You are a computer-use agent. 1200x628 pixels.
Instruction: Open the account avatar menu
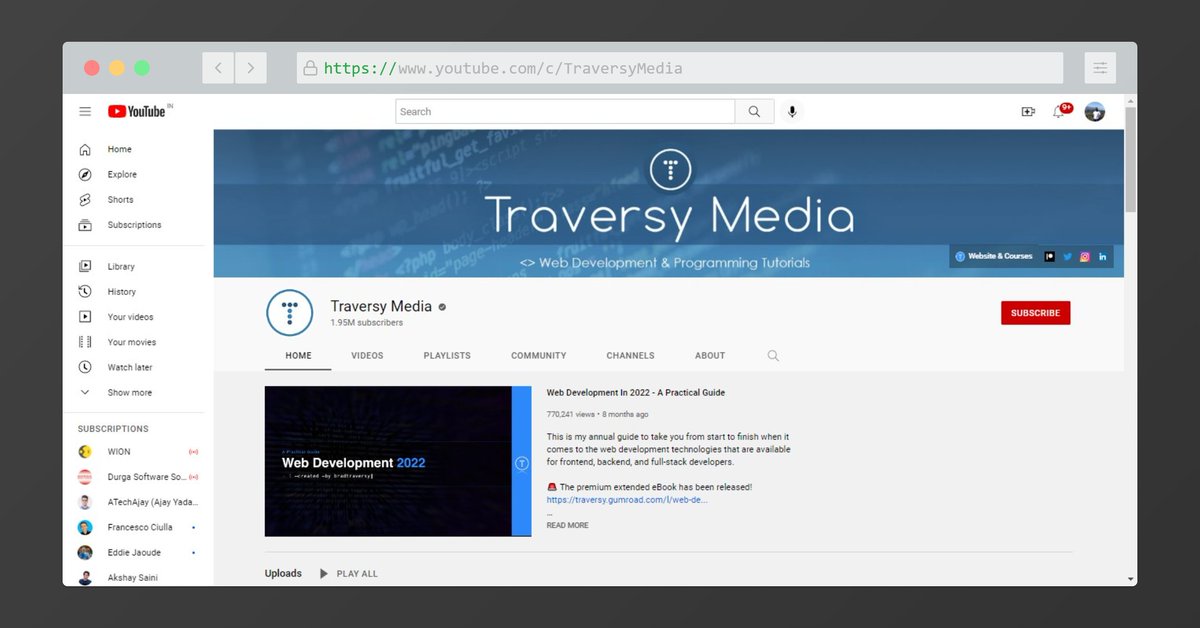(1095, 112)
